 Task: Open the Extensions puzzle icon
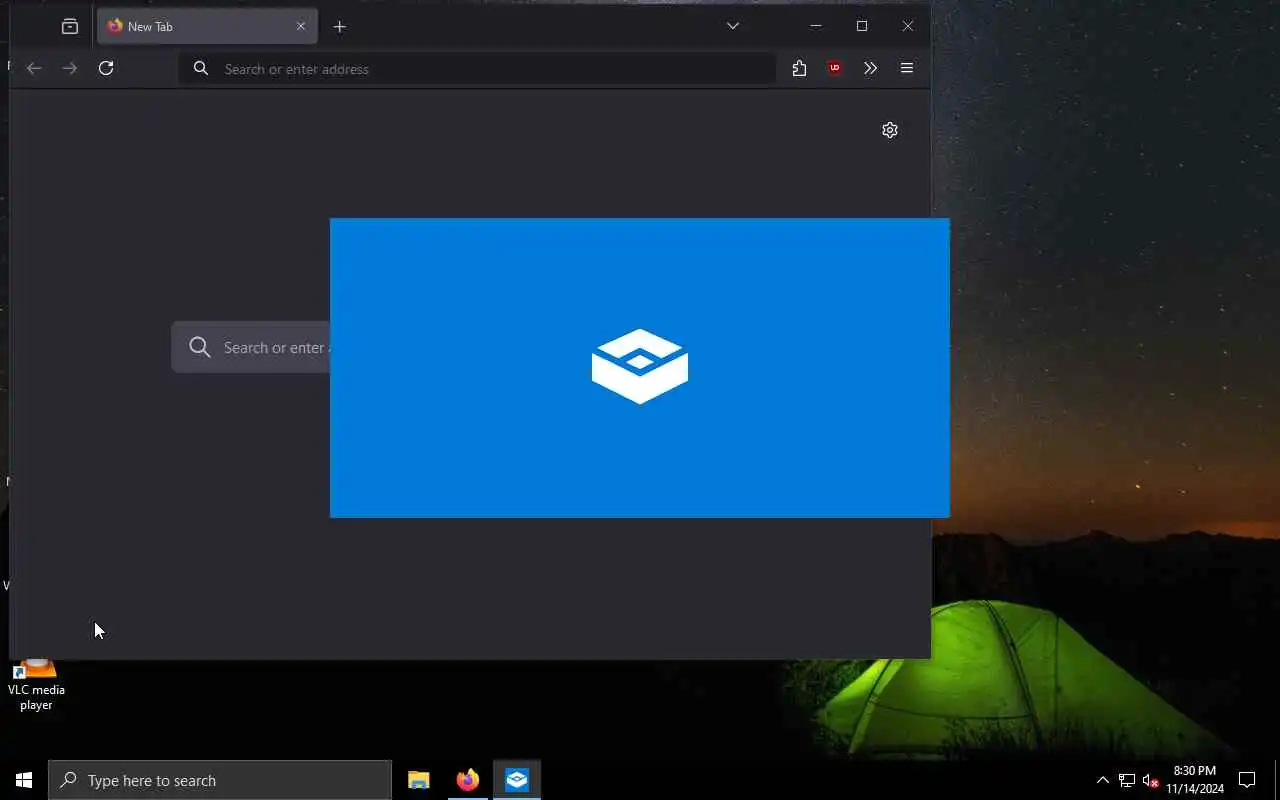click(799, 68)
